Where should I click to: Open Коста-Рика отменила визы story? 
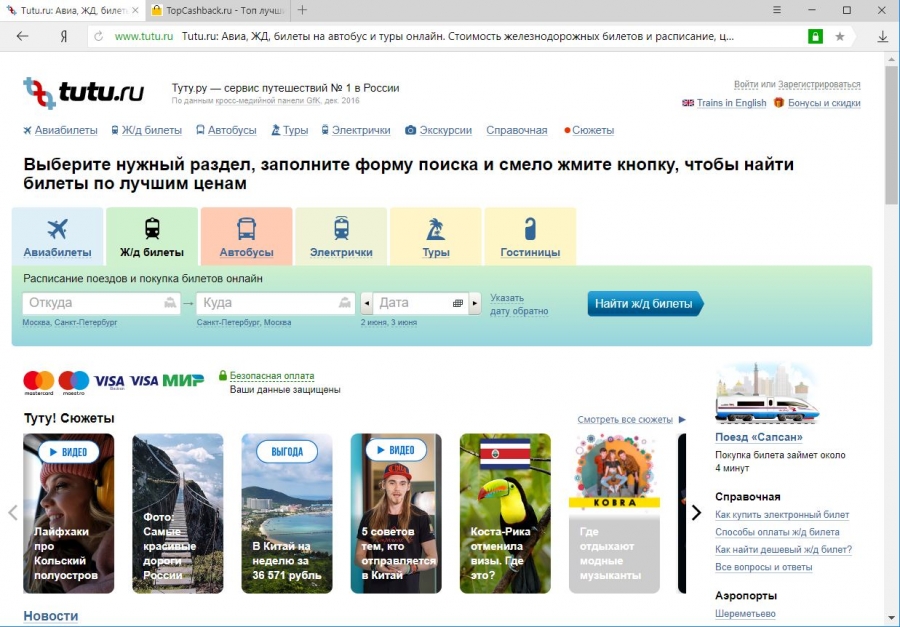tap(505, 513)
